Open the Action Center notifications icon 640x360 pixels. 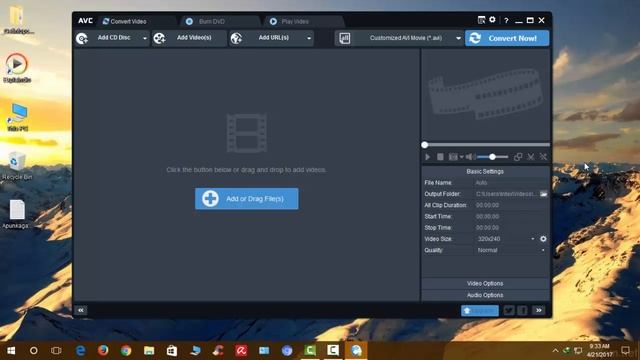[x=625, y=351]
